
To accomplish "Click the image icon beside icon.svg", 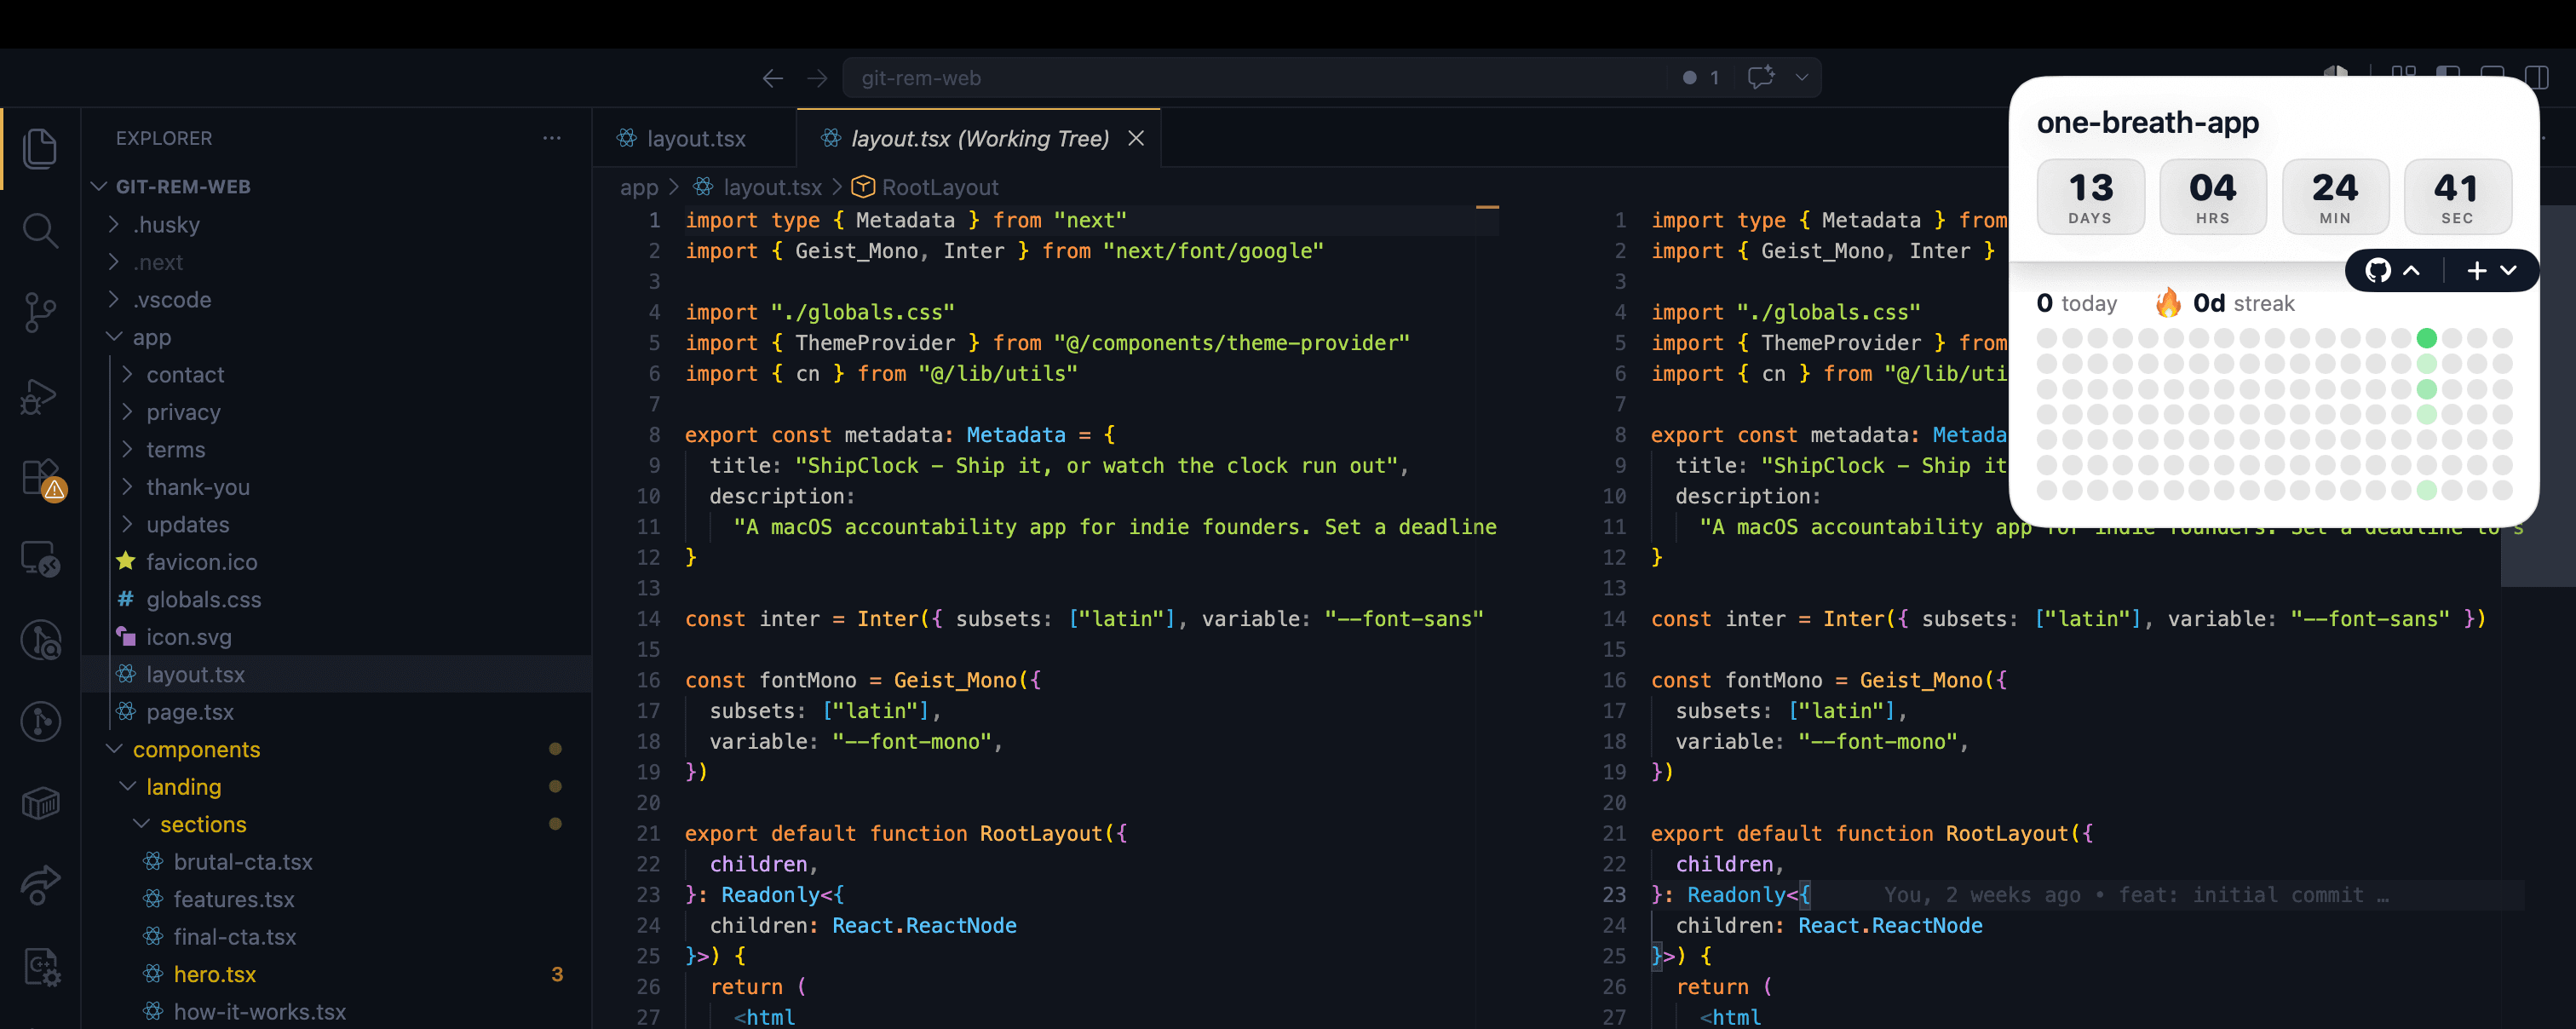I will (x=126, y=636).
